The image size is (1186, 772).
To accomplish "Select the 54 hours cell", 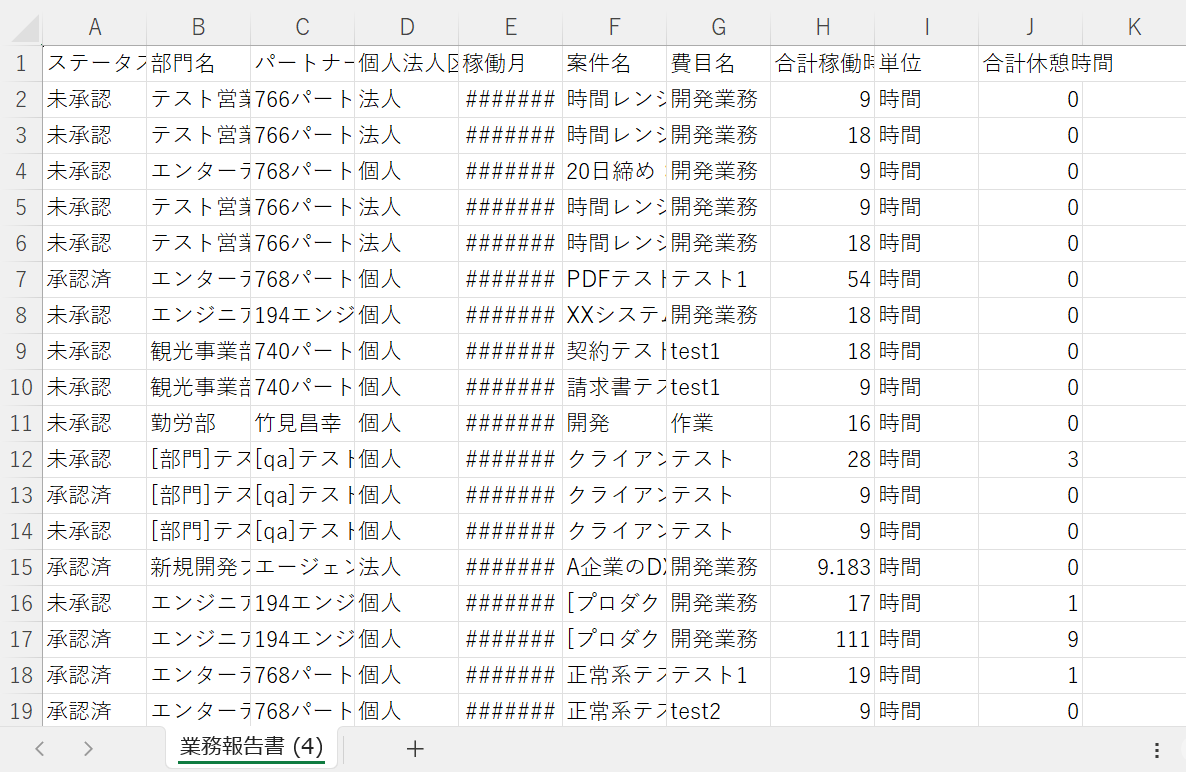I will tap(822, 280).
